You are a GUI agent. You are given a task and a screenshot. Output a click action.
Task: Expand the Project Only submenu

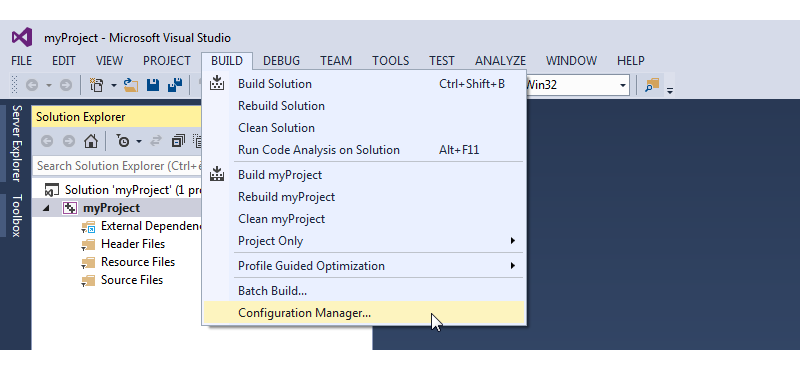377,241
